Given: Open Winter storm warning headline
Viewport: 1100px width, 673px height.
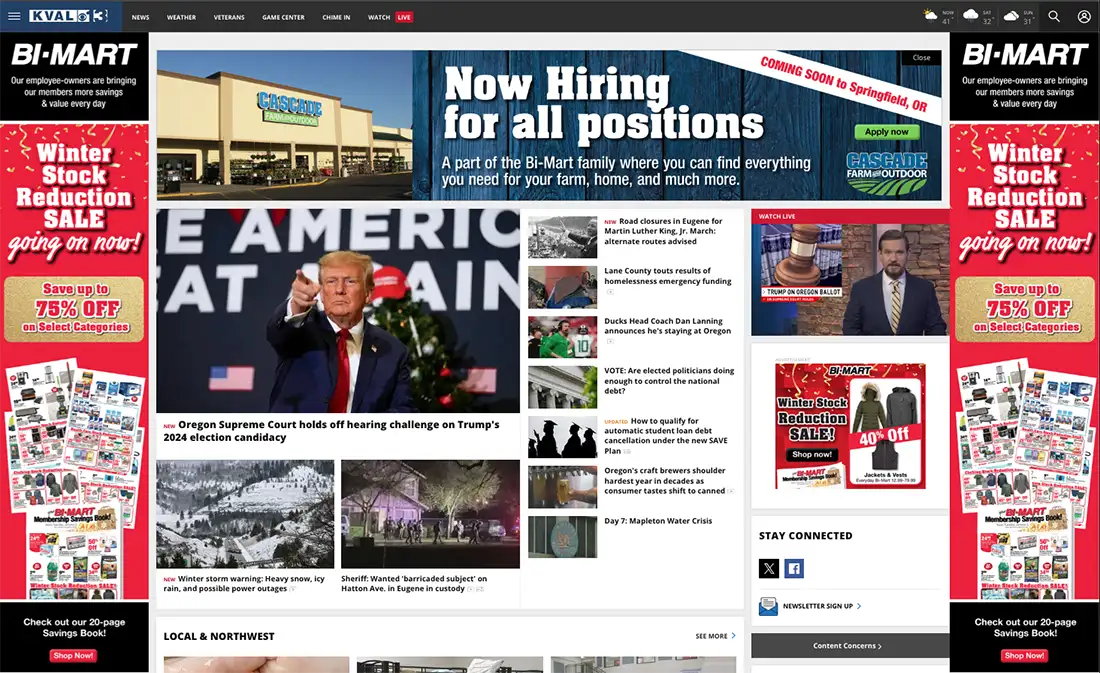Looking at the screenshot, I should pos(244,584).
